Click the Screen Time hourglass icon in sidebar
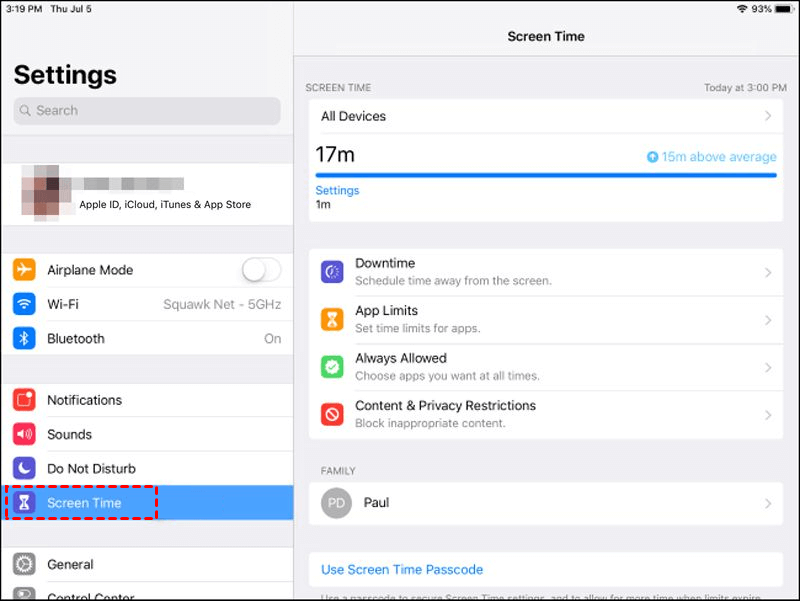 (24, 503)
